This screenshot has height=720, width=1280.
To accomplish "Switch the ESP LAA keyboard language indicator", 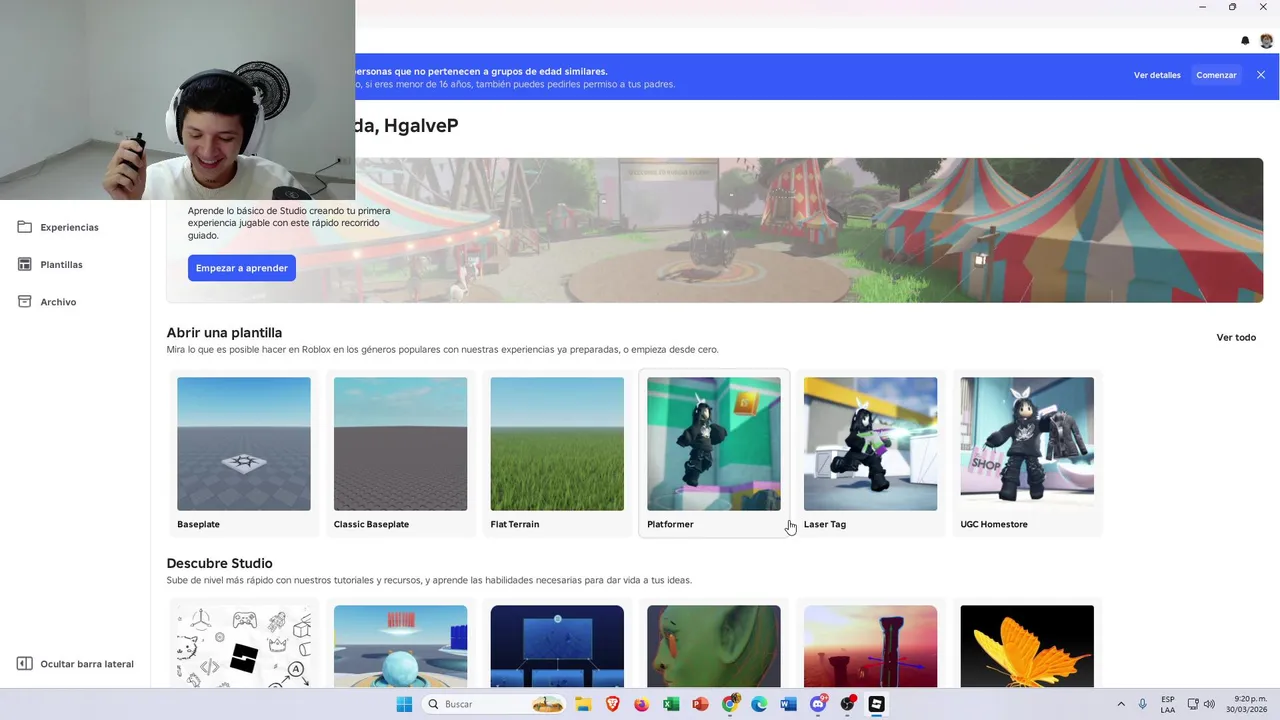I will [1168, 704].
